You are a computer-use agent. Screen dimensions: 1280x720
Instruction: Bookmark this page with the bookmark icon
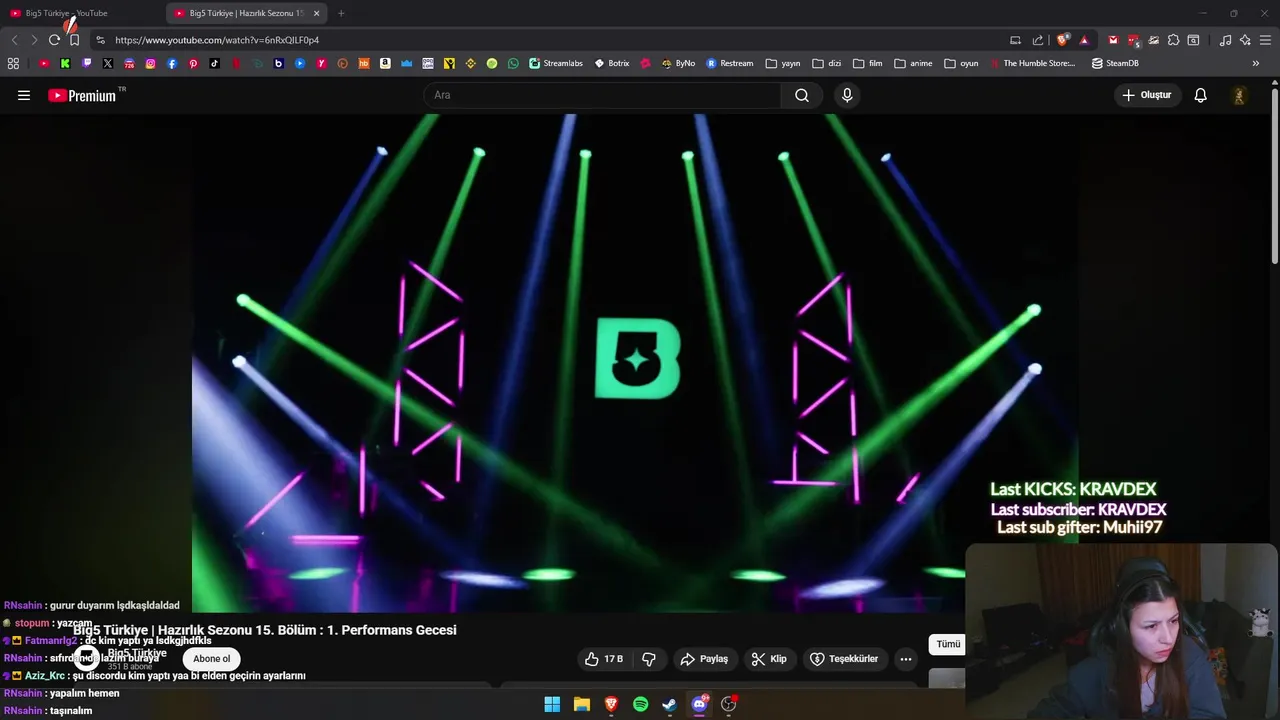tap(74, 40)
